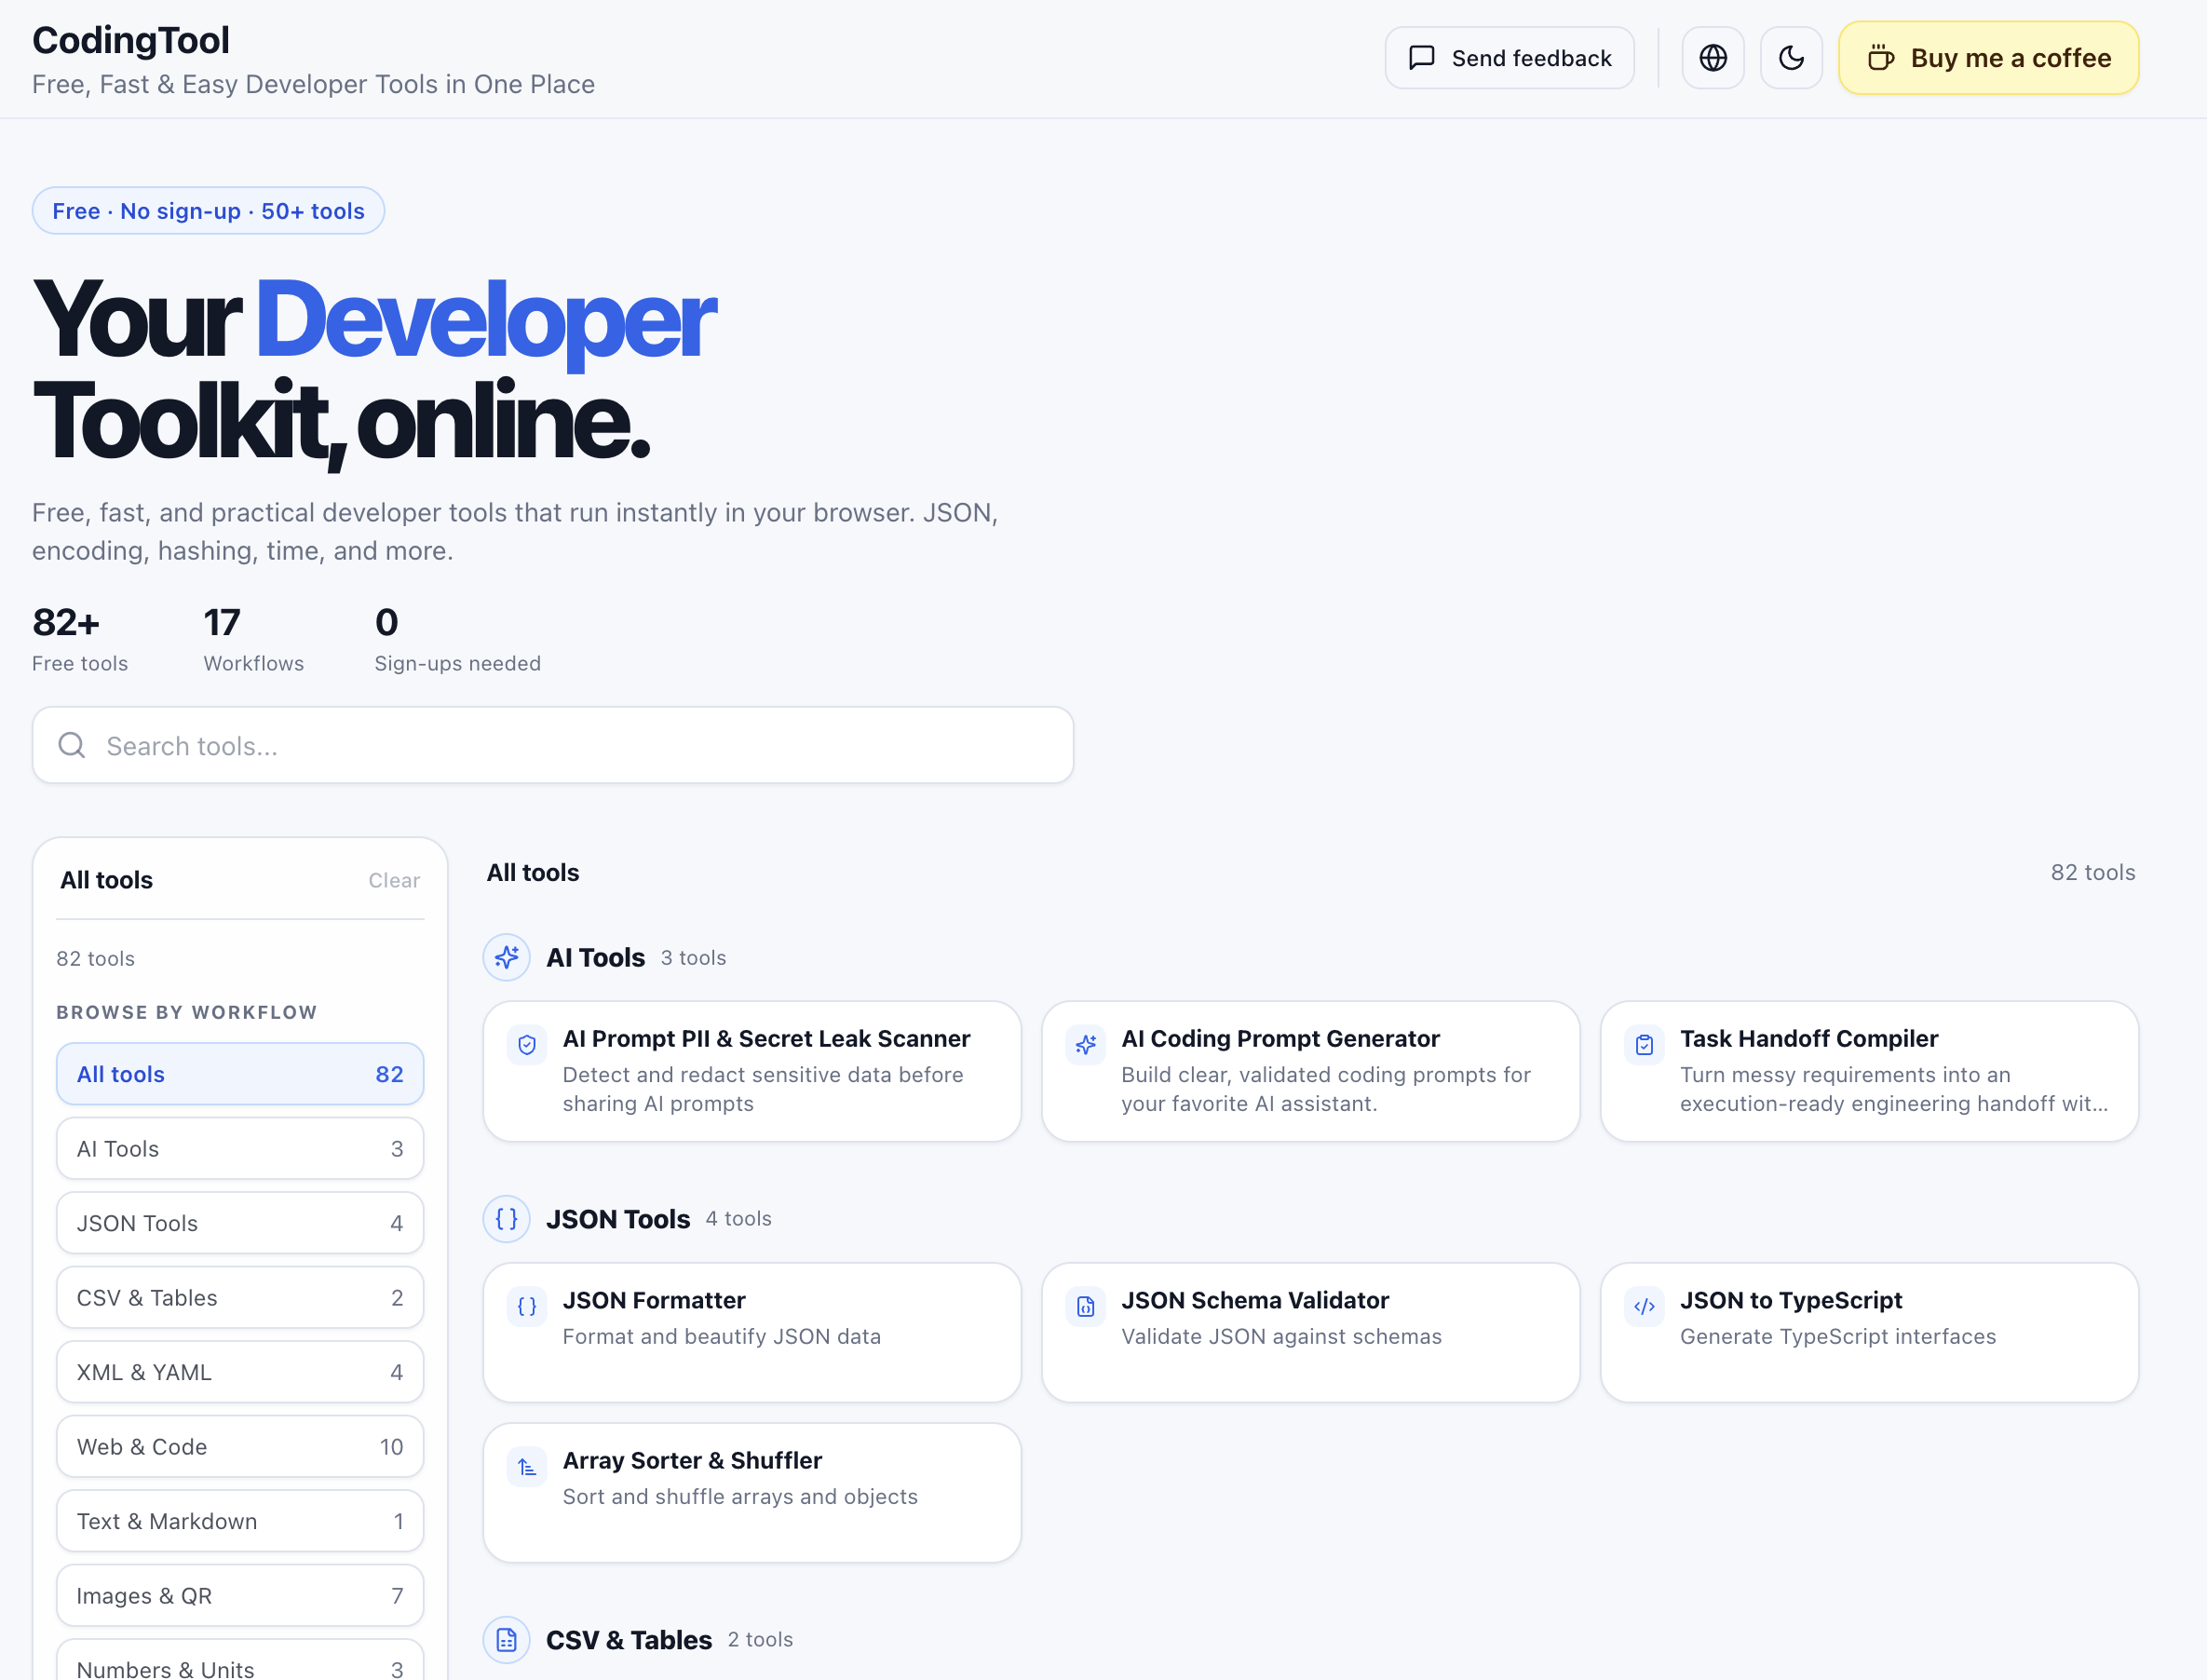Click the JSON Schema Validator file icon

tap(1086, 1306)
